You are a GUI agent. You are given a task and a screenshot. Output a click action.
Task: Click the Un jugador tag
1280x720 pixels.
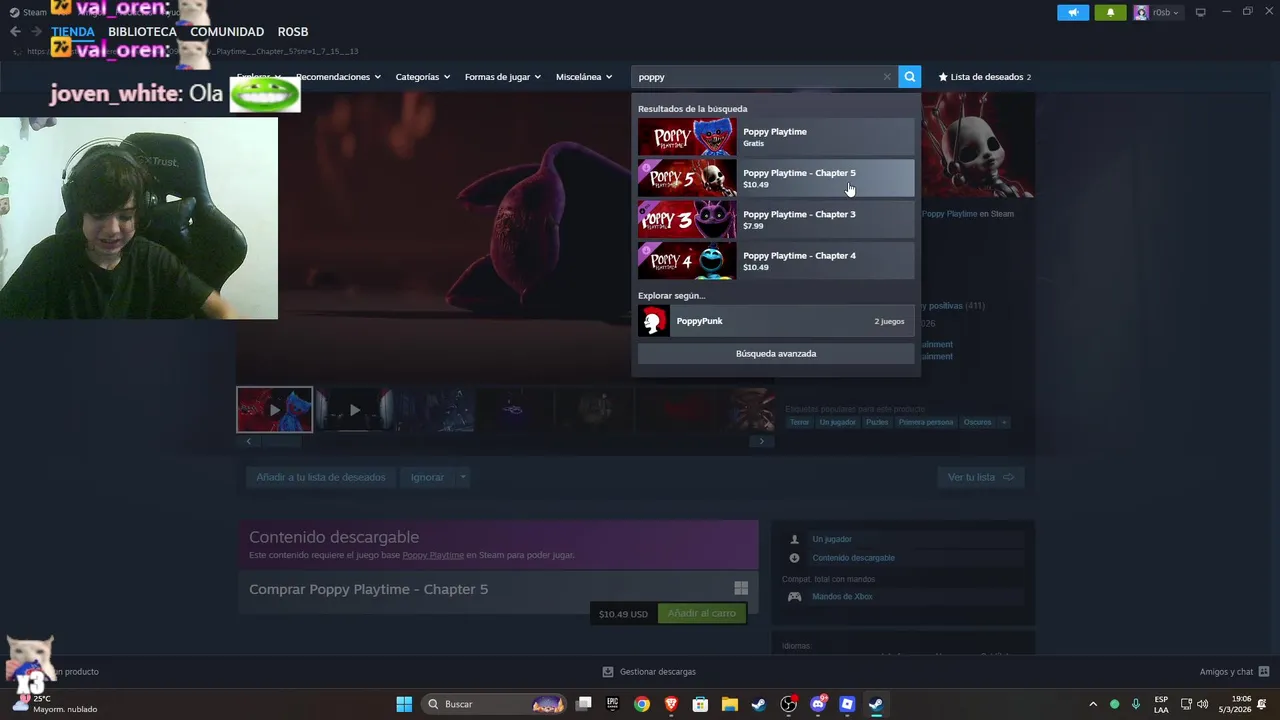[837, 422]
